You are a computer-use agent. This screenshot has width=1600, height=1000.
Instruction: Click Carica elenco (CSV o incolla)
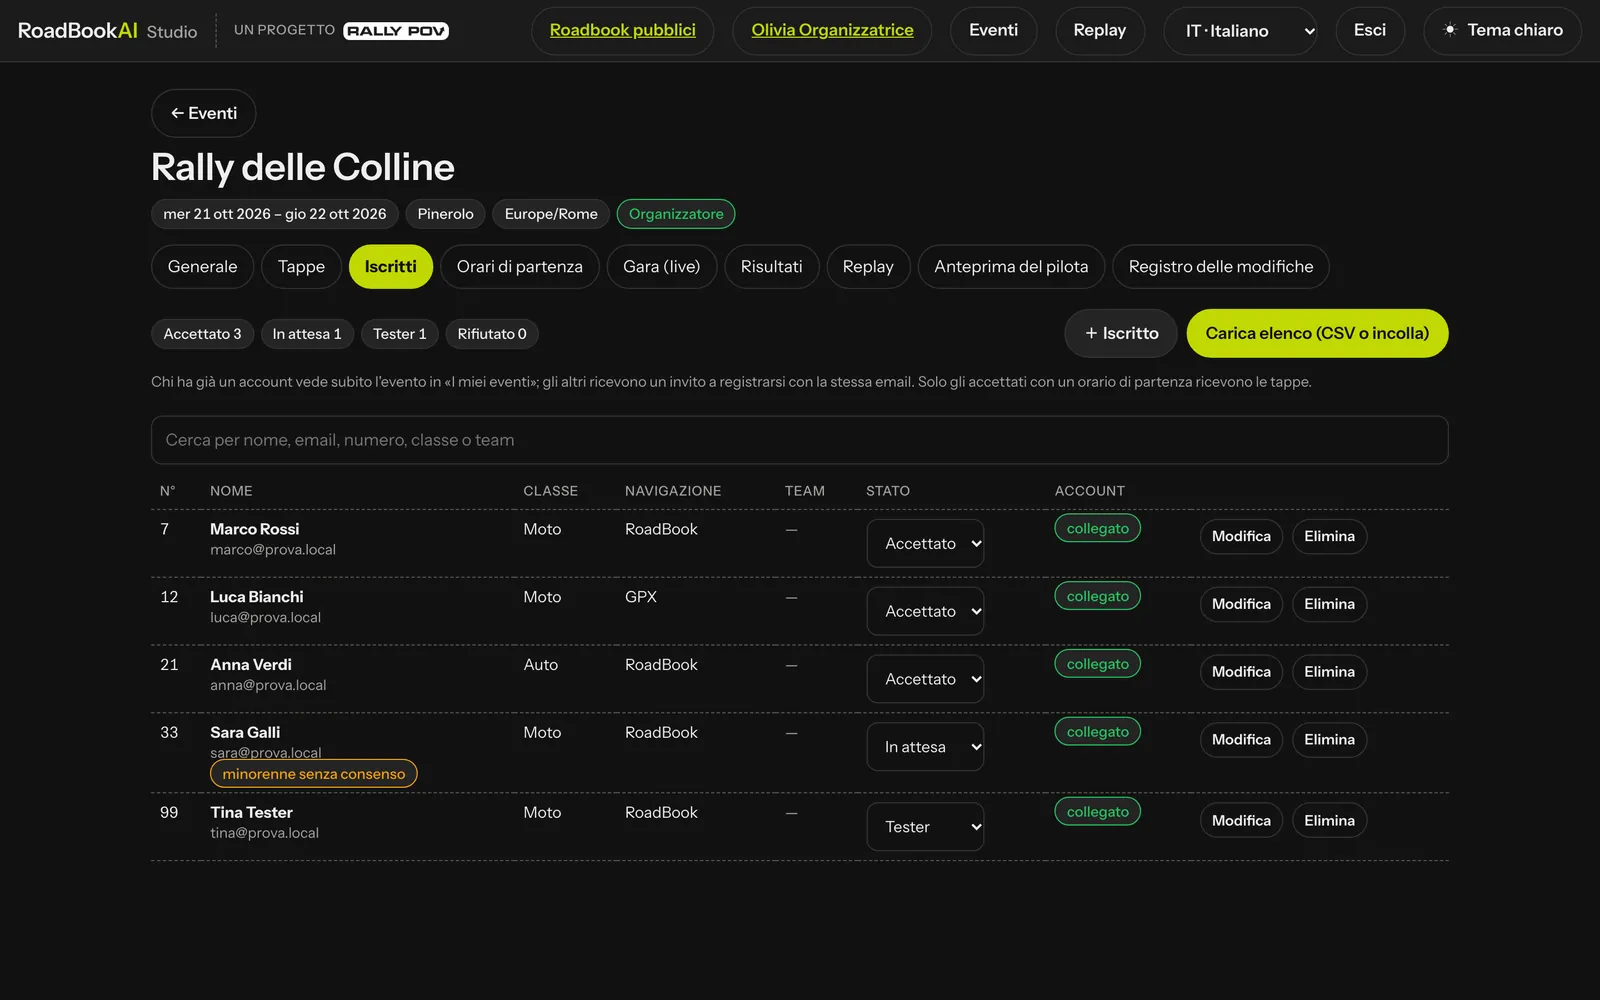click(1317, 333)
